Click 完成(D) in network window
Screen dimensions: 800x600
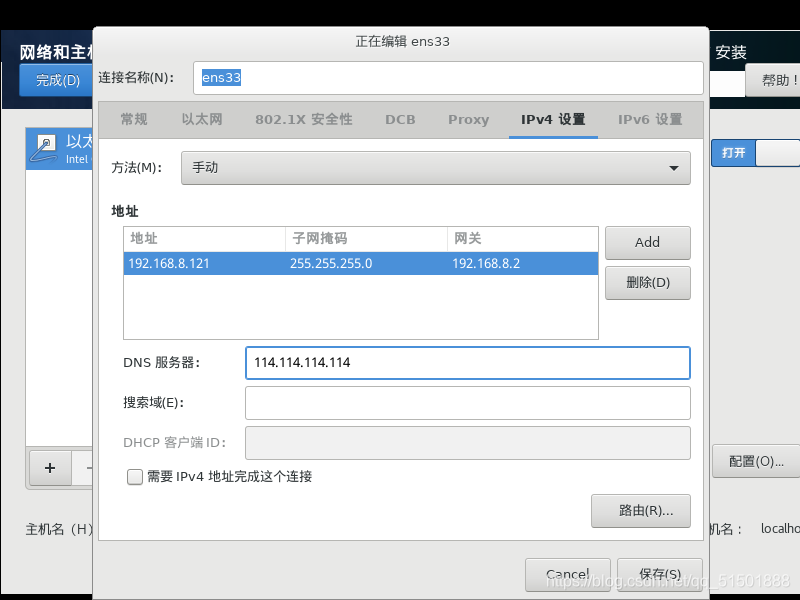click(57, 80)
